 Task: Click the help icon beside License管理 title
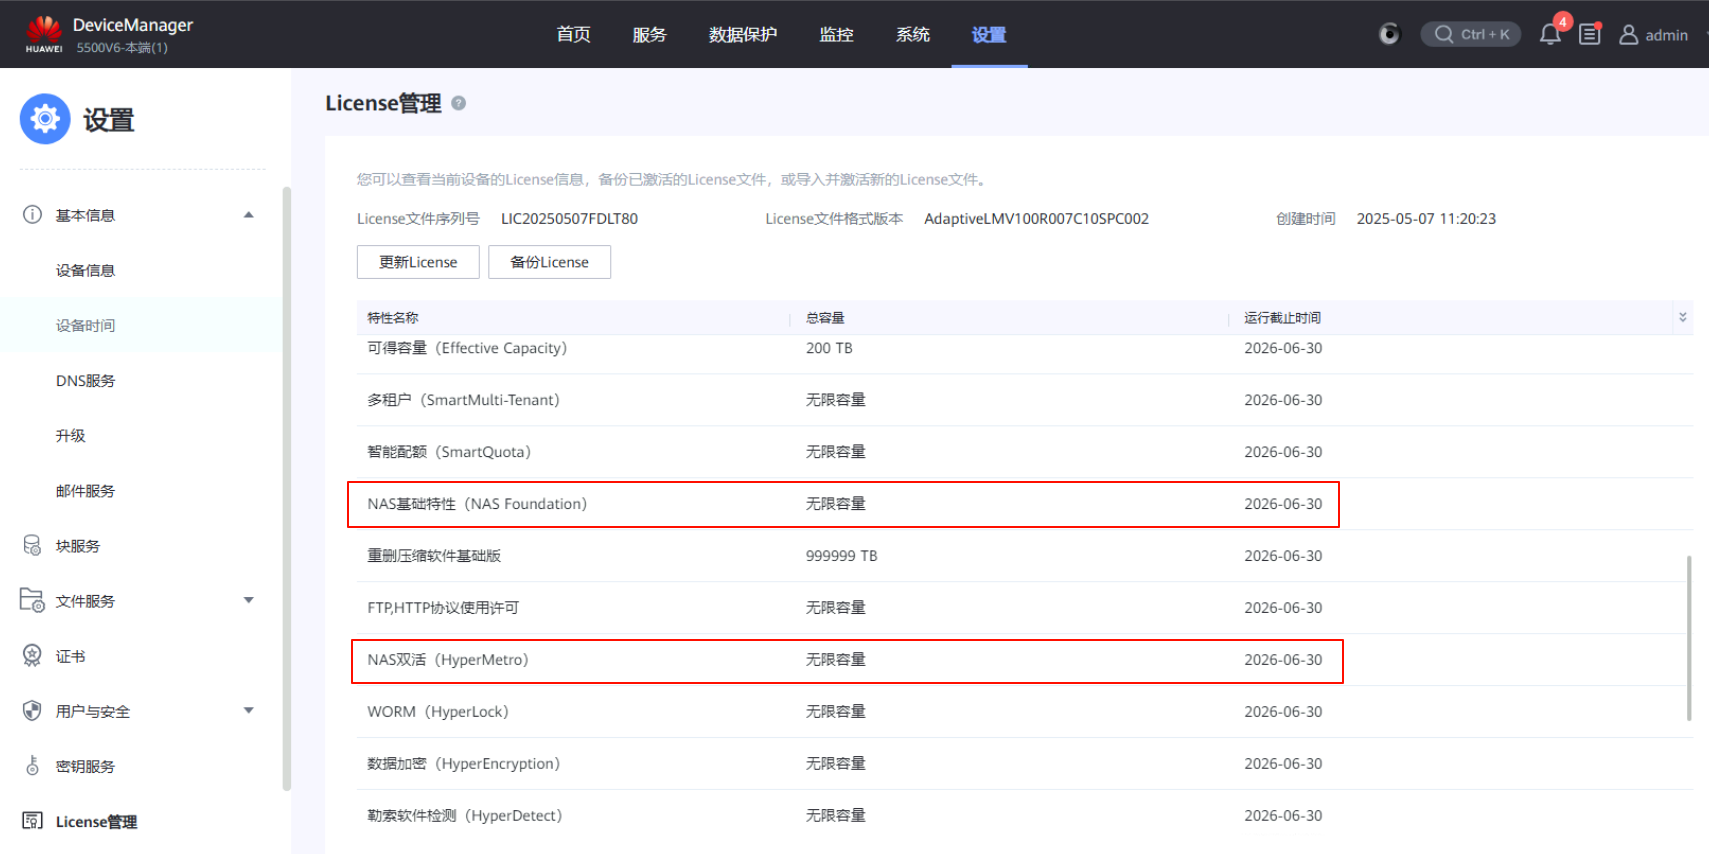tap(458, 103)
